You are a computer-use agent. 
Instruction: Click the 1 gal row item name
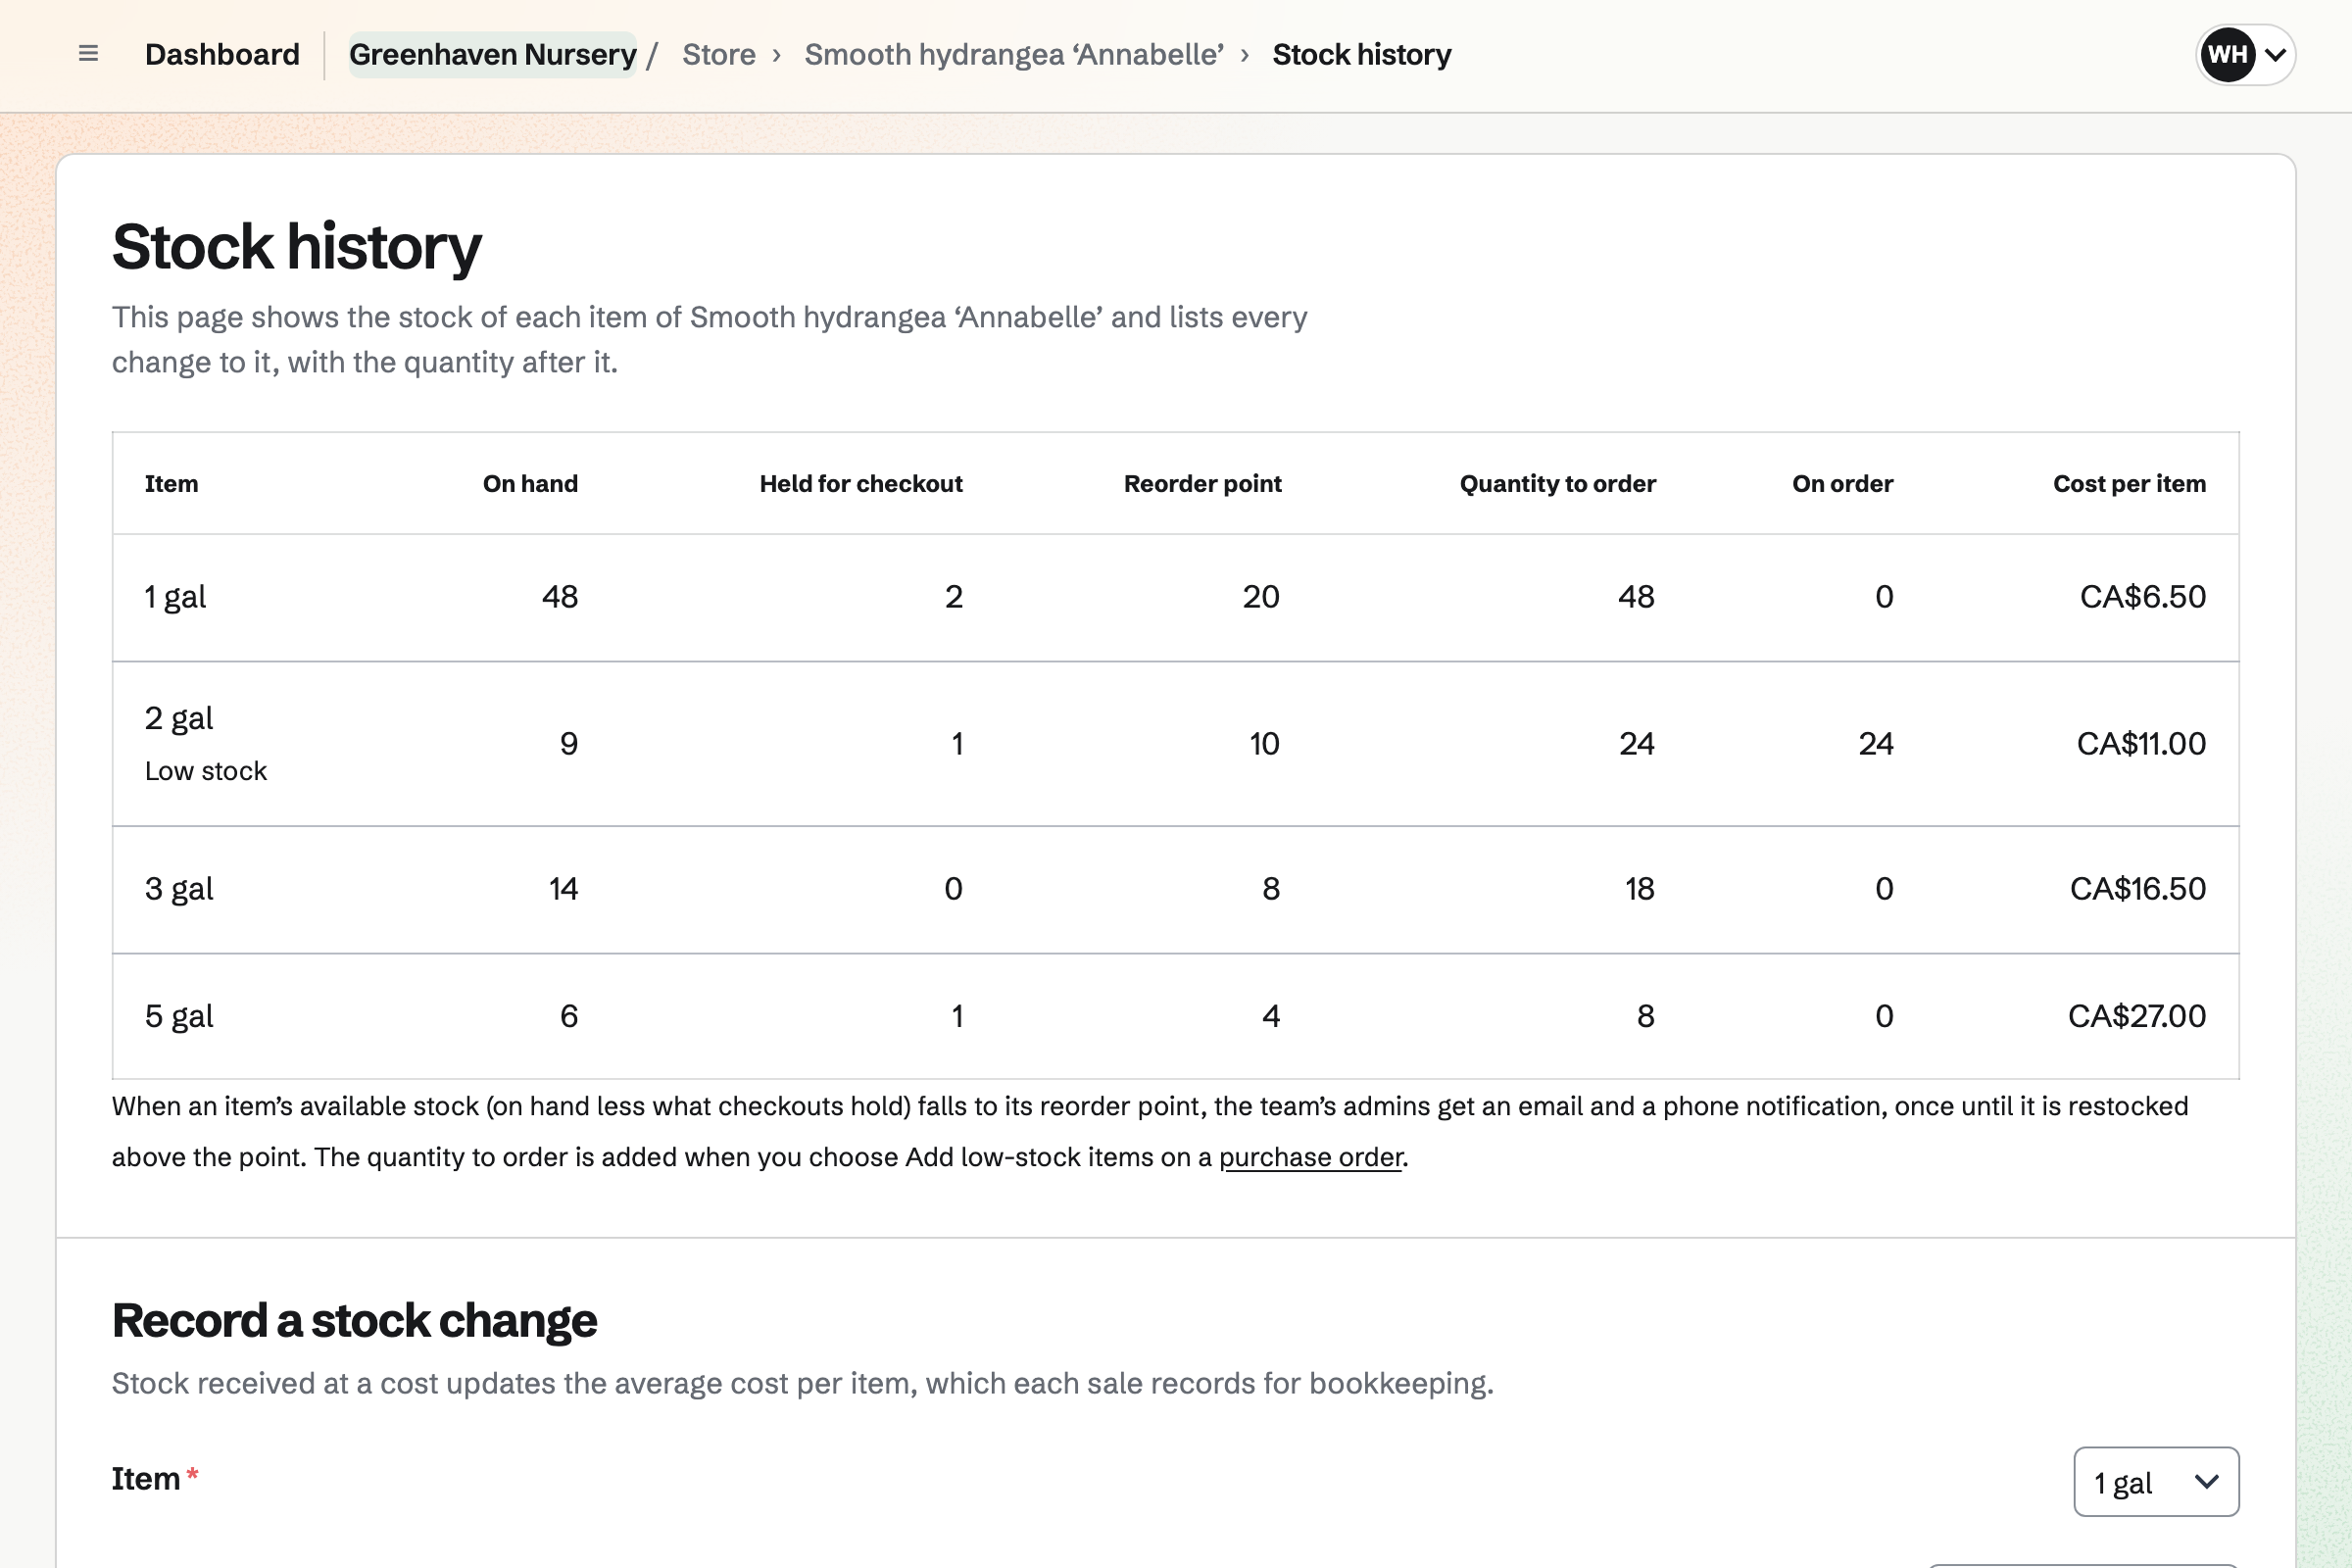coord(175,597)
